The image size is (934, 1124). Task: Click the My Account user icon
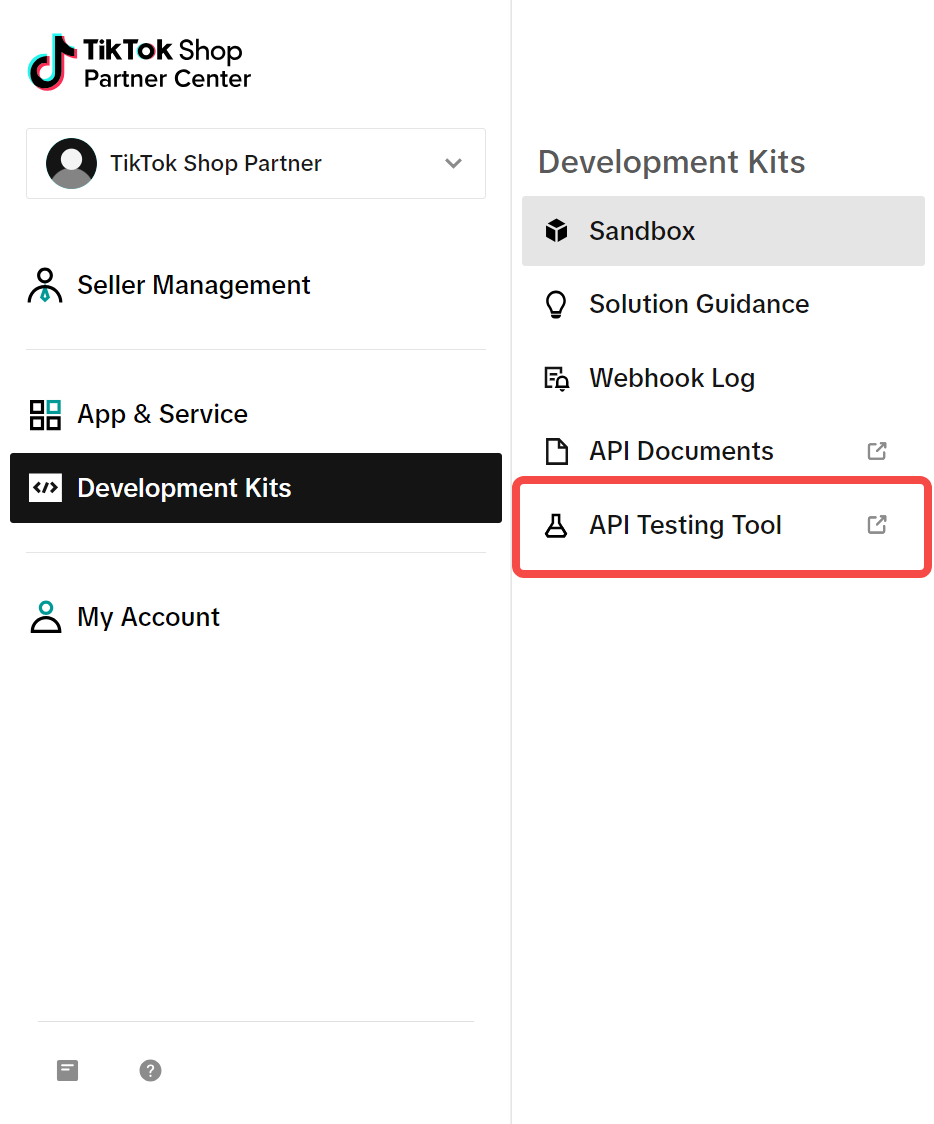[45, 617]
